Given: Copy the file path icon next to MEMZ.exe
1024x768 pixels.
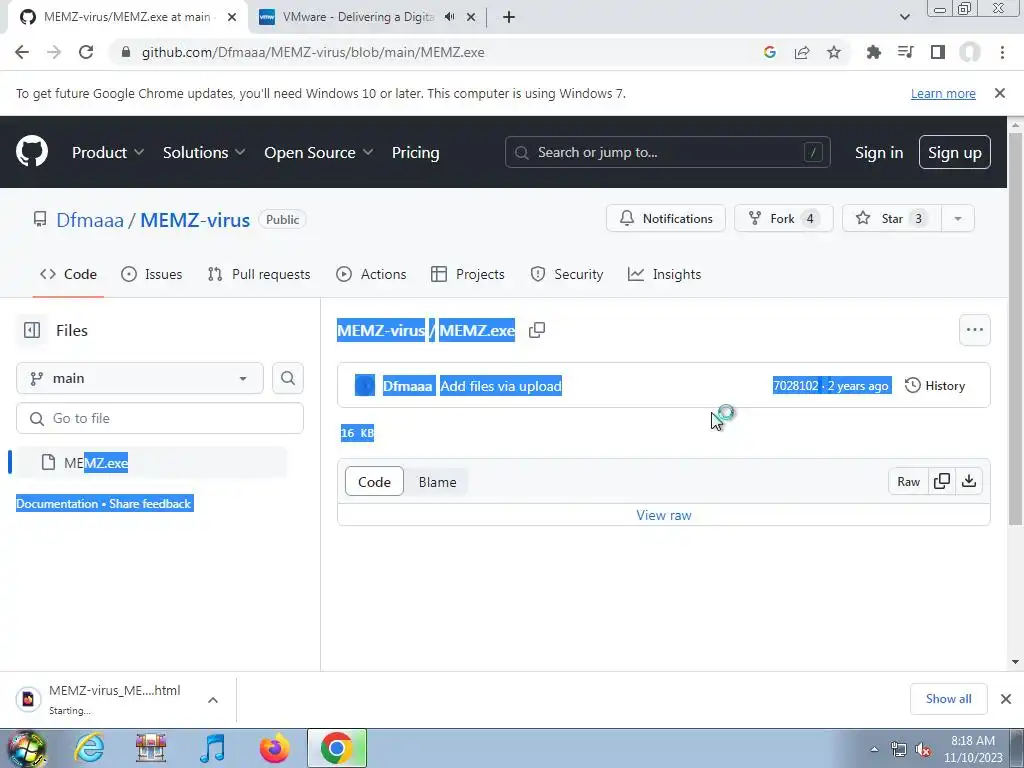Looking at the screenshot, I should coord(537,330).
